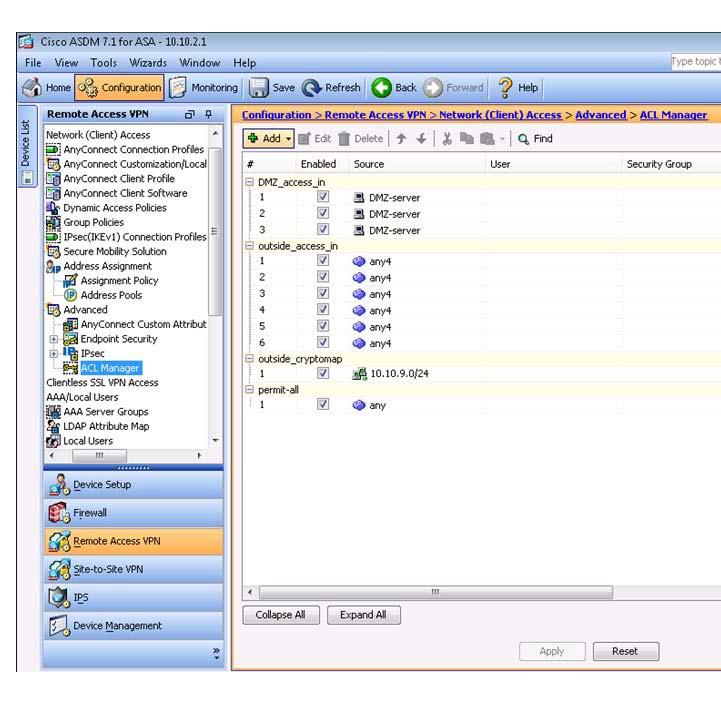721x720 pixels.
Task: Open Help from the toolbar
Action: (x=506, y=88)
